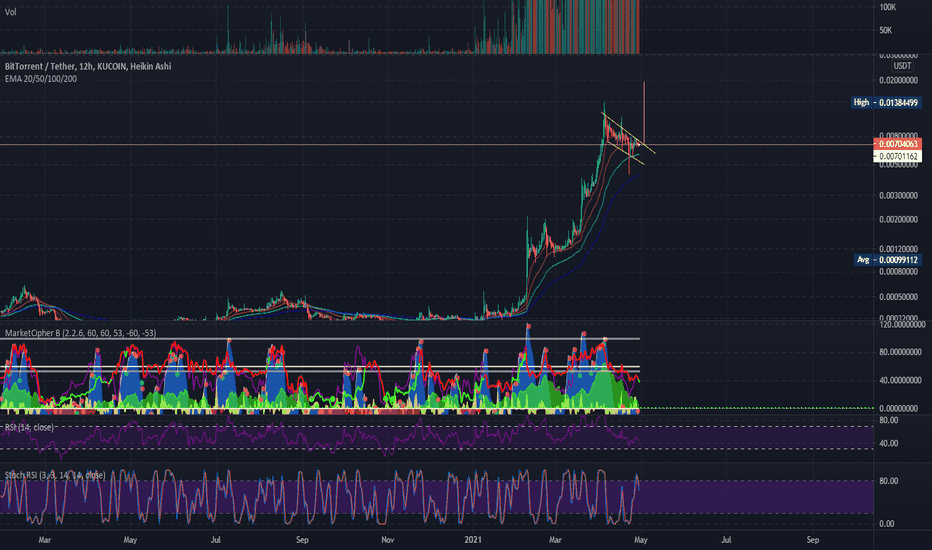This screenshot has height=550, width=932.
Task: Click the 2021 label on time axis
Action: (x=473, y=540)
